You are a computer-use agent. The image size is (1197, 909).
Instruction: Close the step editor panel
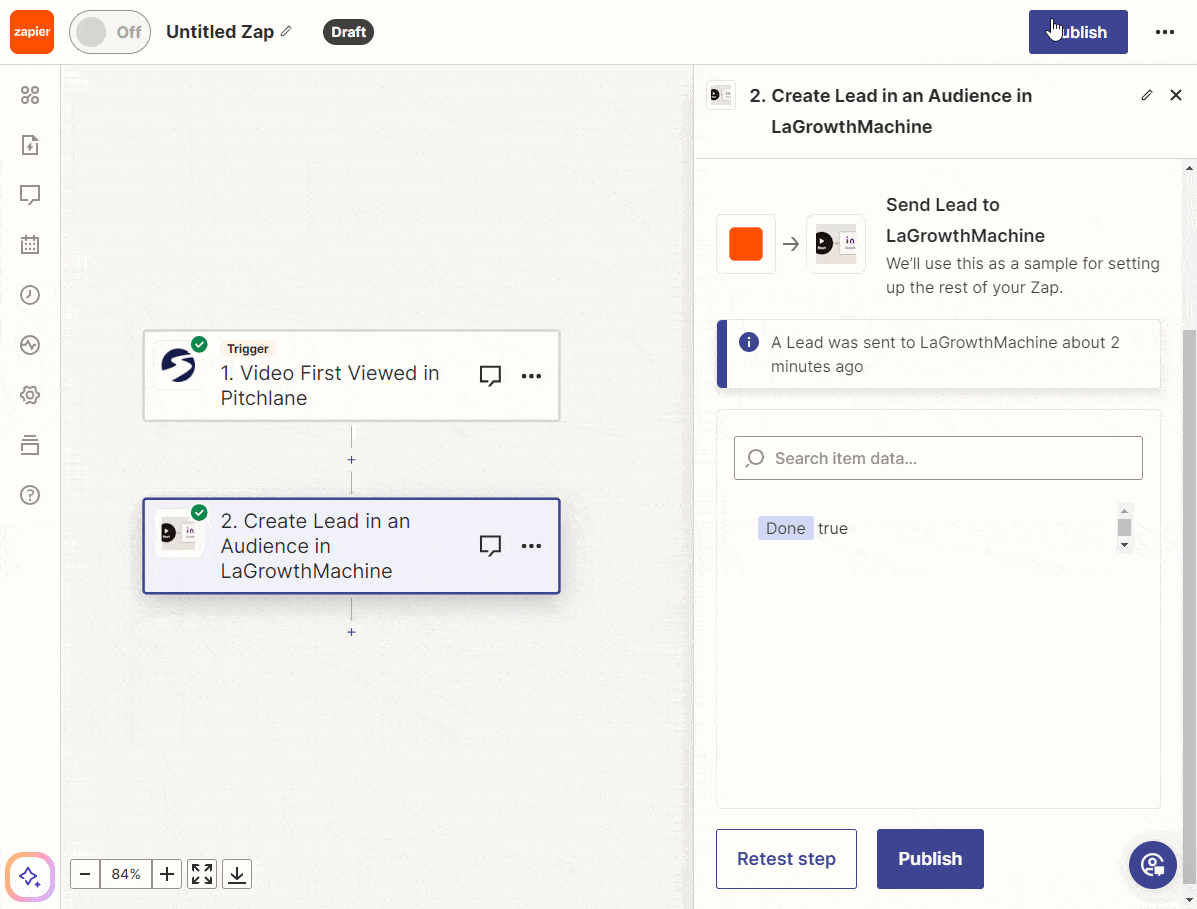1176,95
